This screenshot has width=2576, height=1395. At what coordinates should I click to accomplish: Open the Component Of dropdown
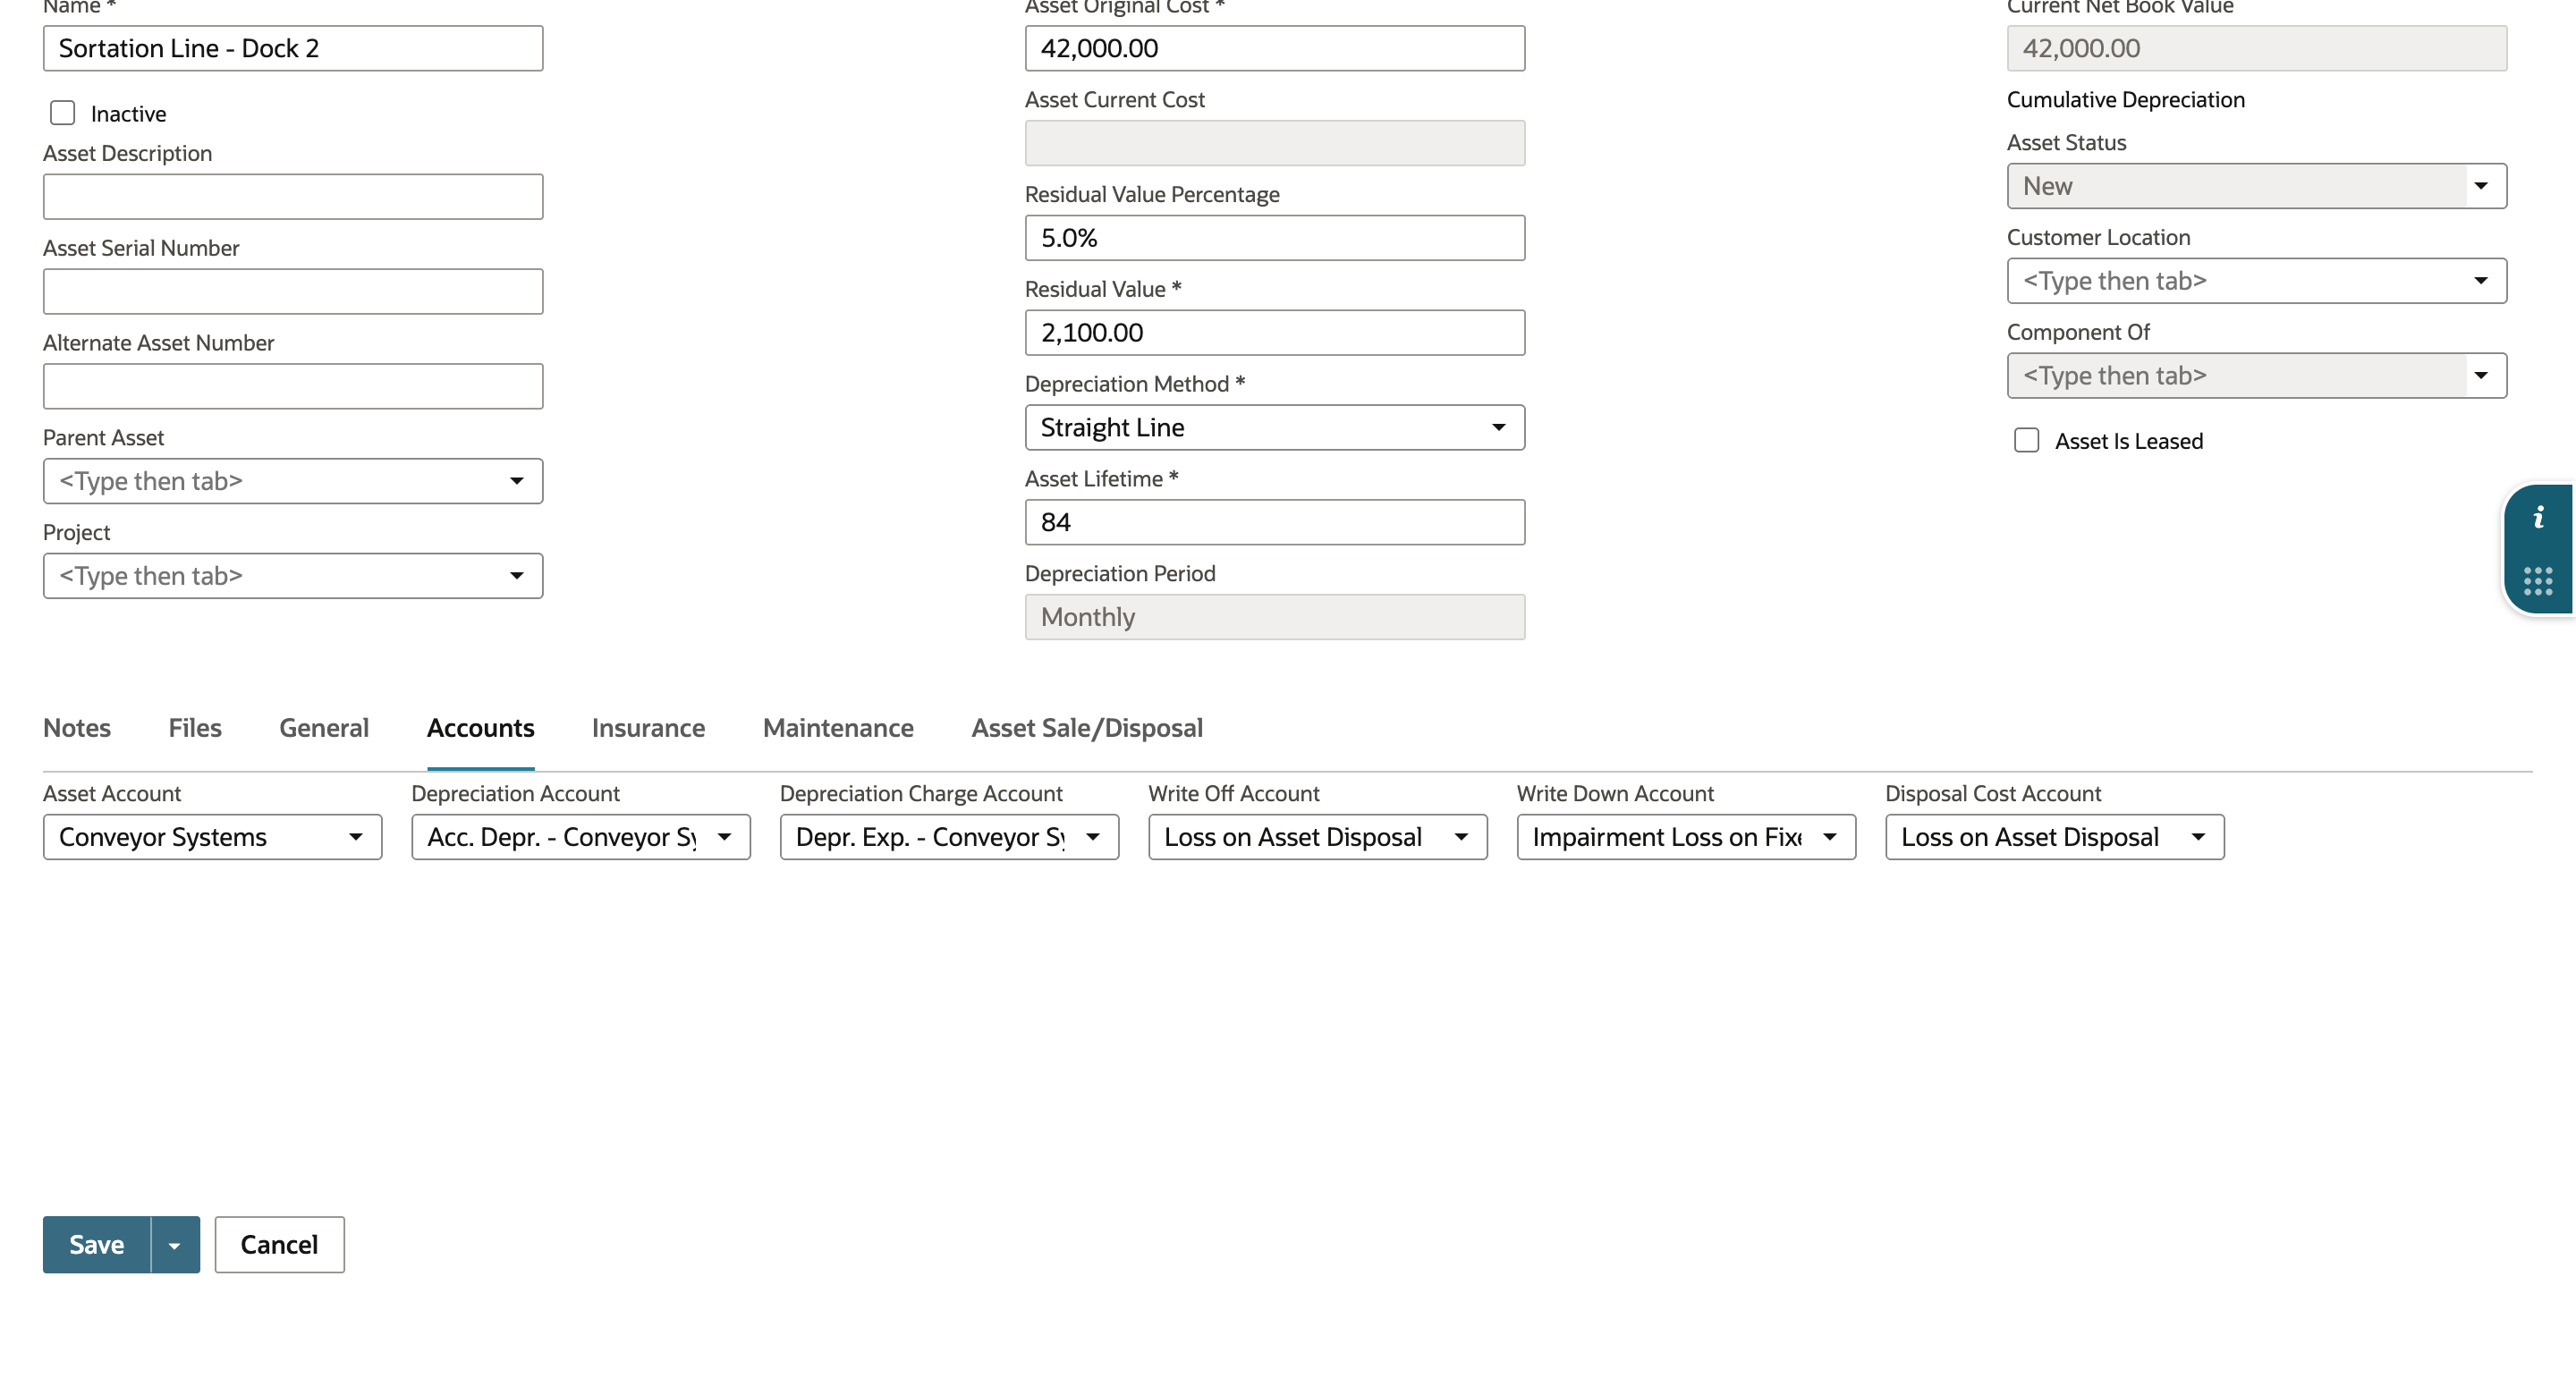pyautogui.click(x=2480, y=376)
